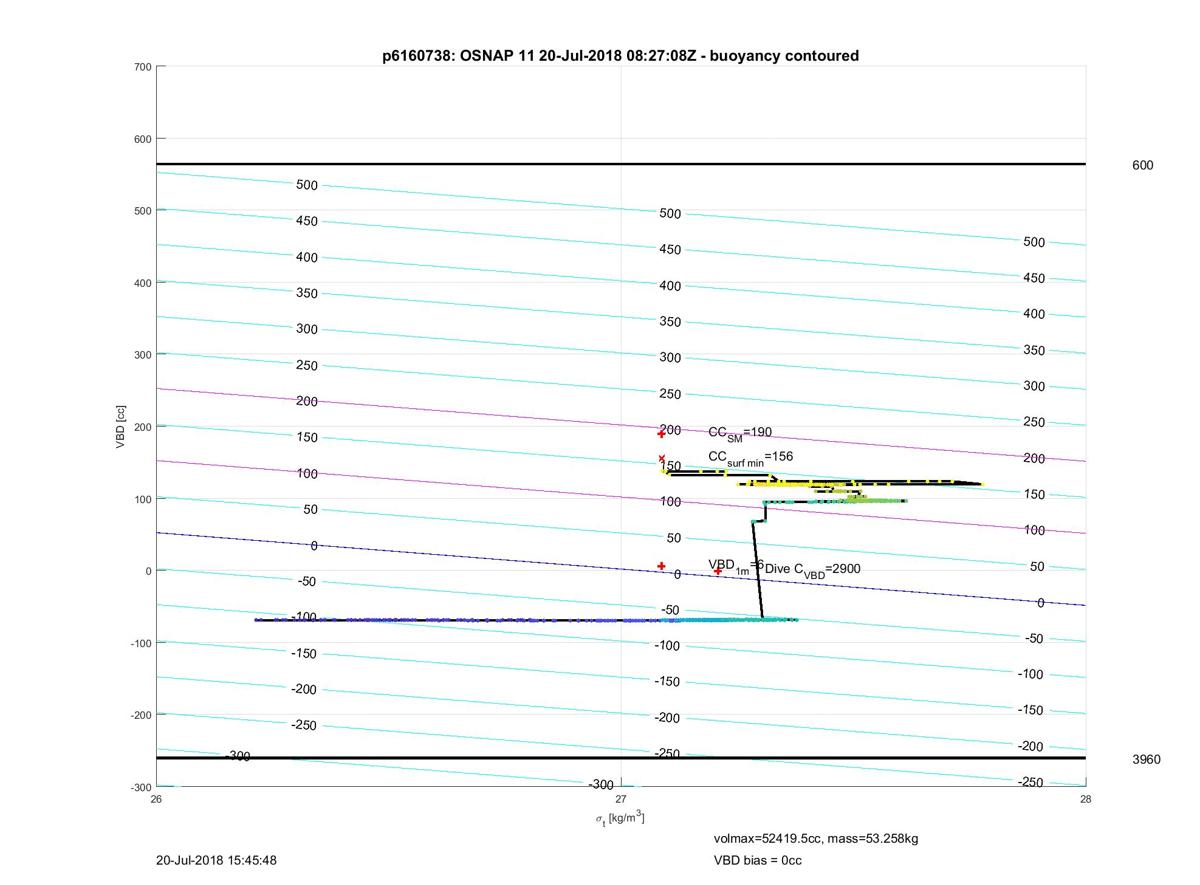Click the red plus marker under 'Dive C VBD'
1200x885 pixels.
pos(718,571)
